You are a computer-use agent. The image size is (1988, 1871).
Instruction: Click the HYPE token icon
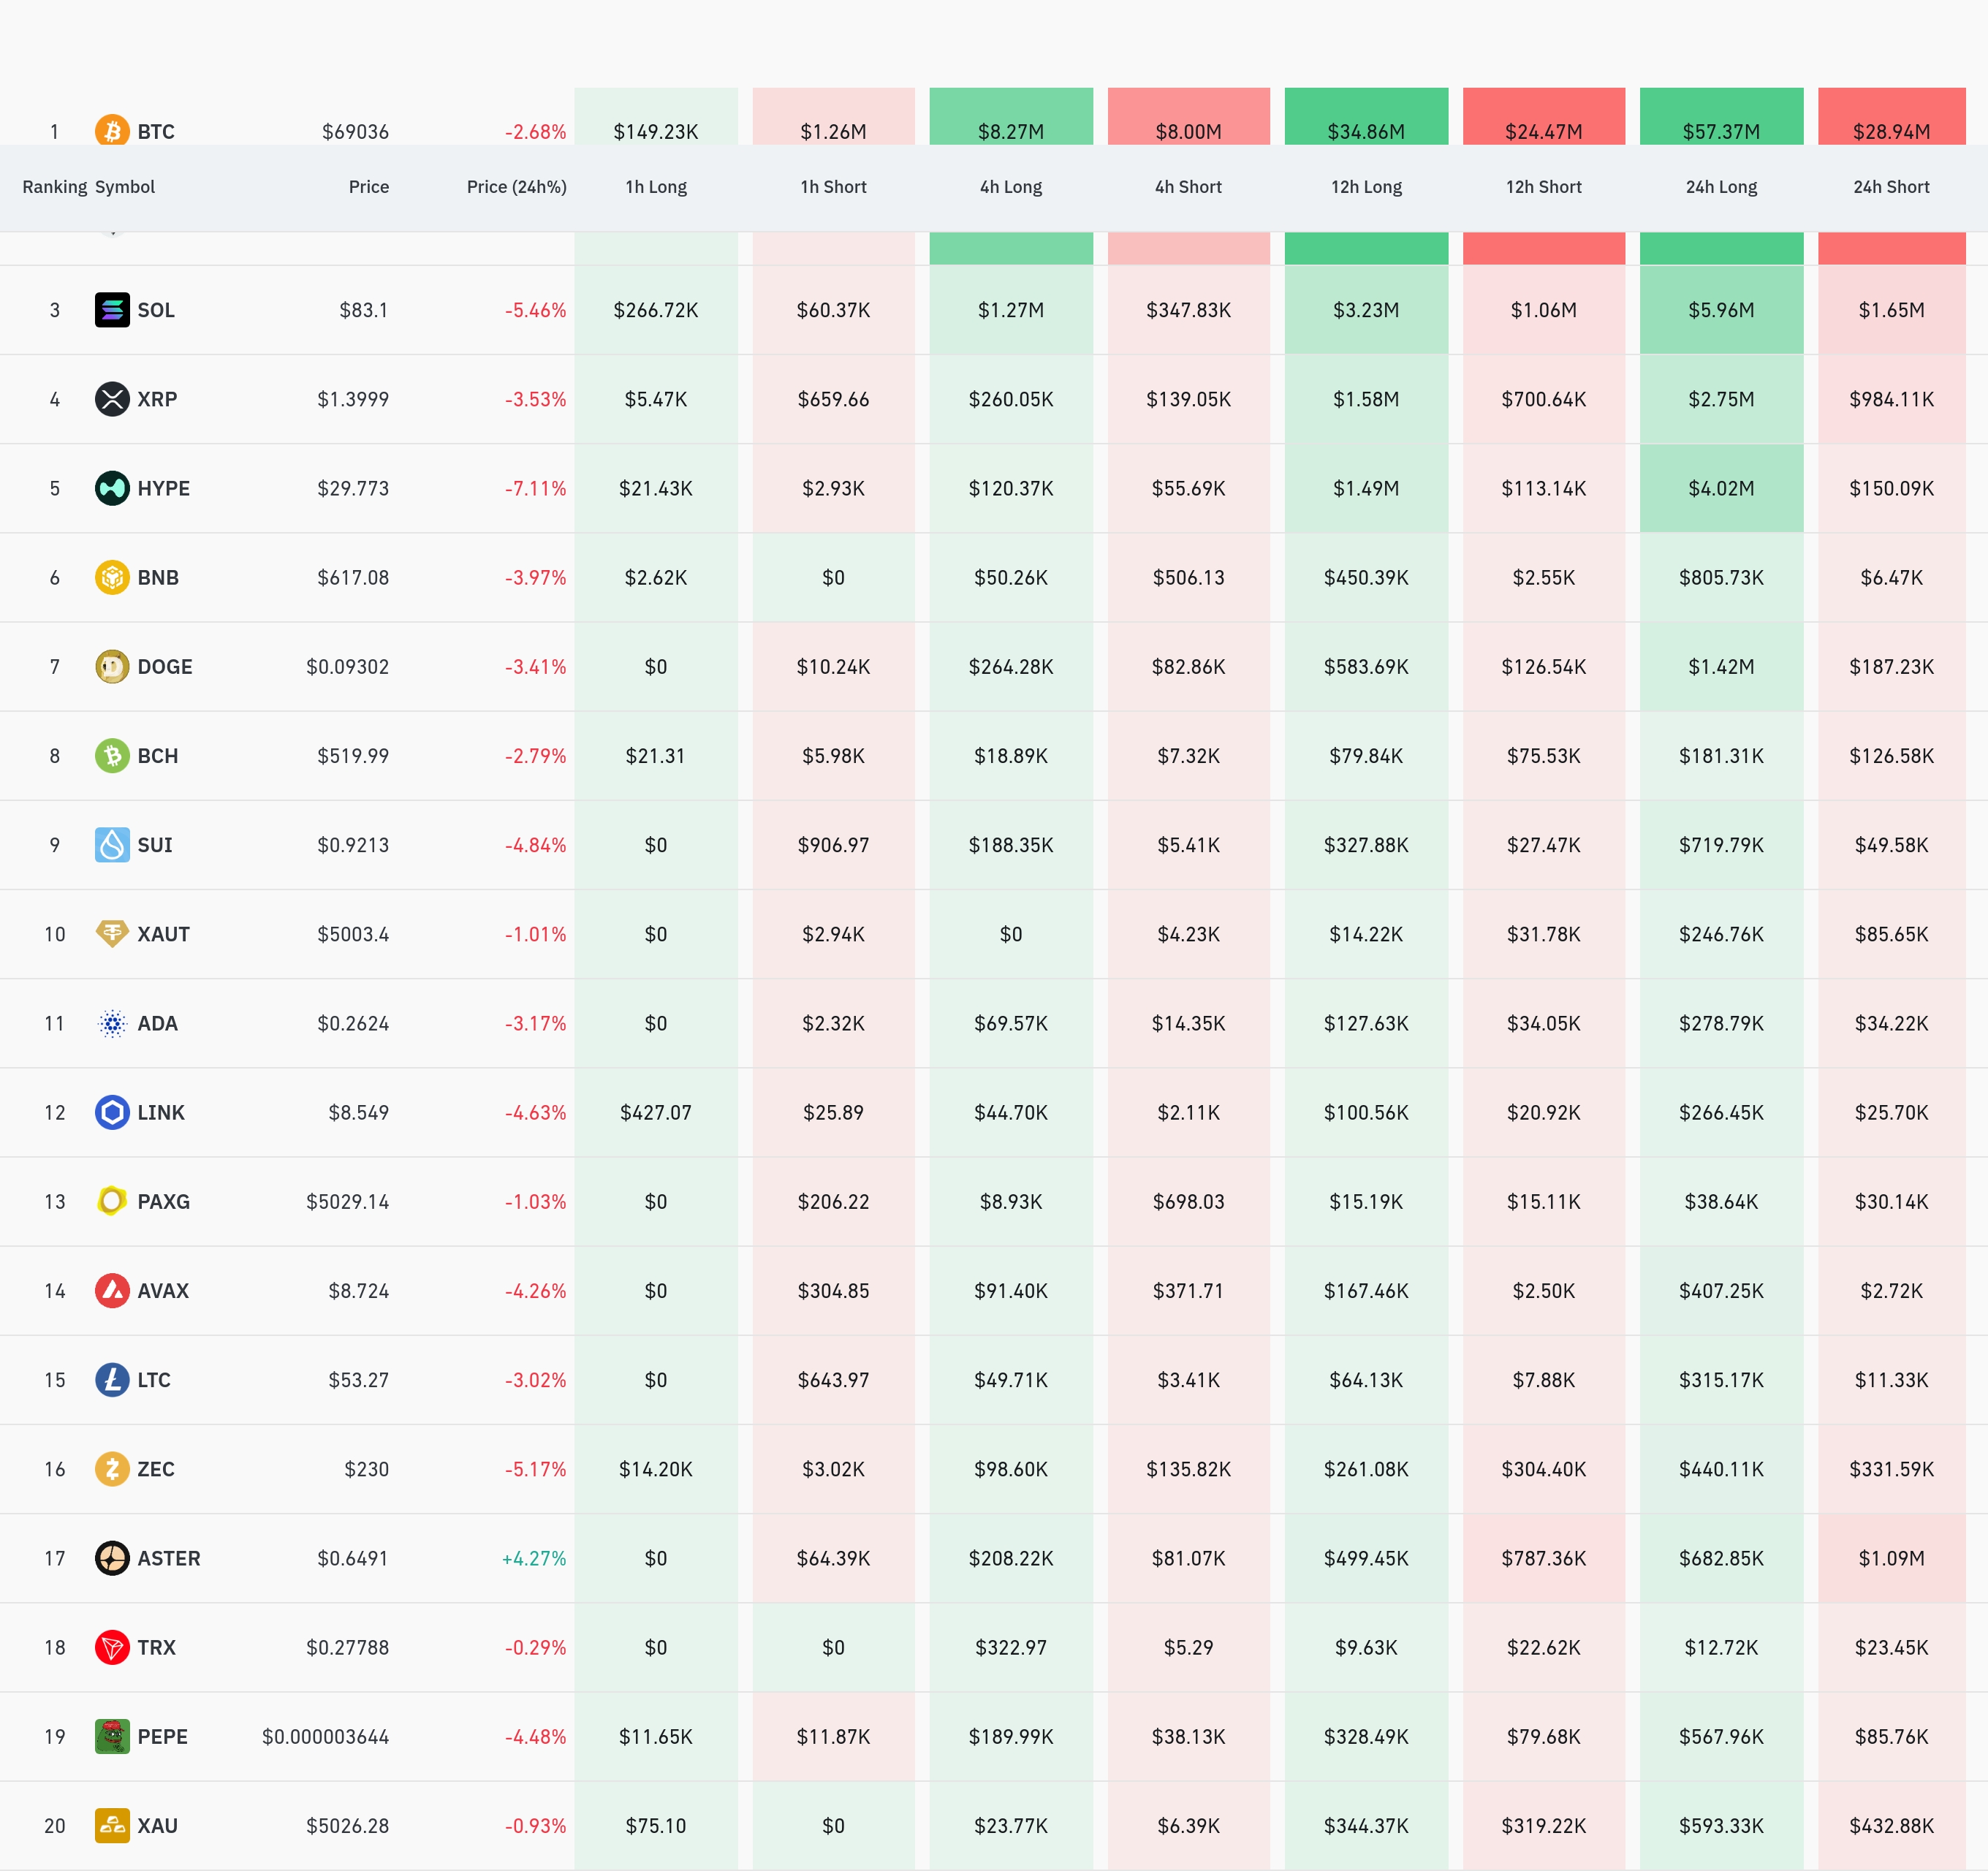coord(112,488)
